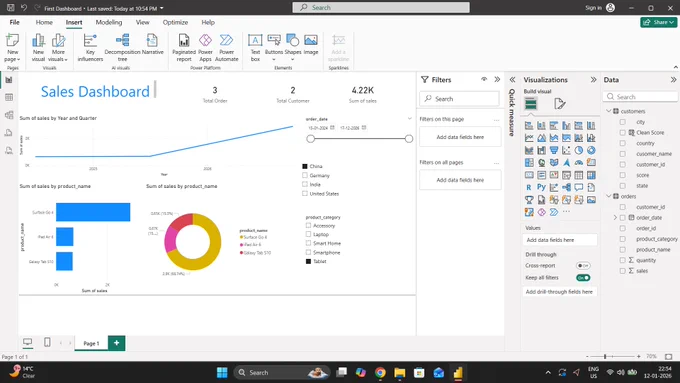Choose the Funnel chart visualization

click(554, 151)
